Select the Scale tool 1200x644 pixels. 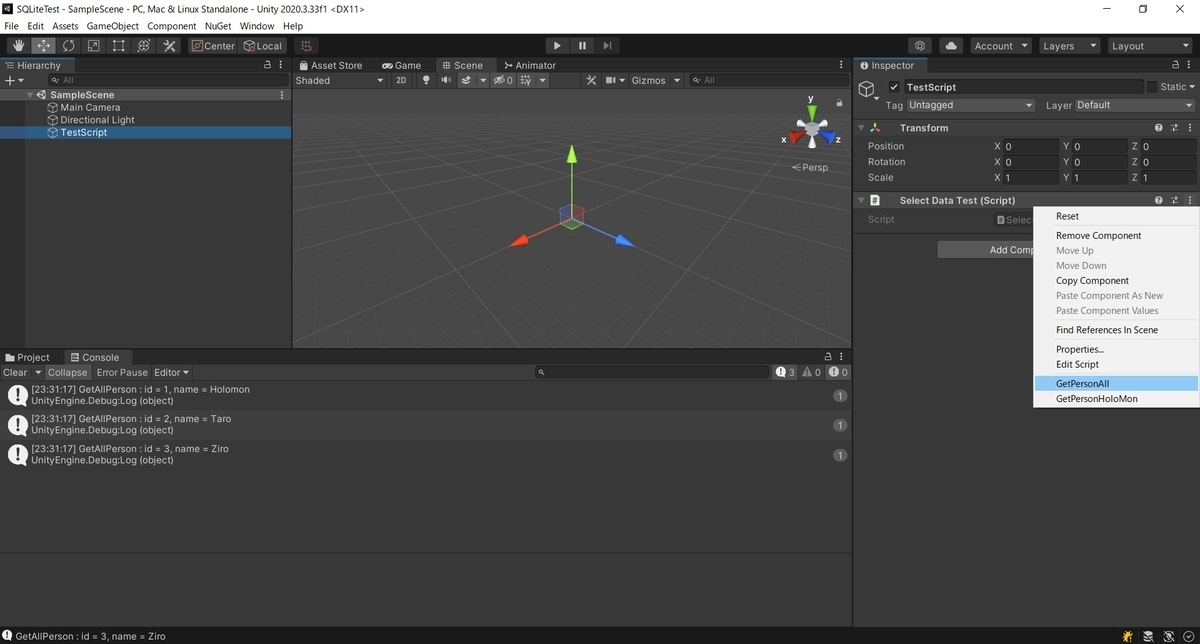pos(93,45)
